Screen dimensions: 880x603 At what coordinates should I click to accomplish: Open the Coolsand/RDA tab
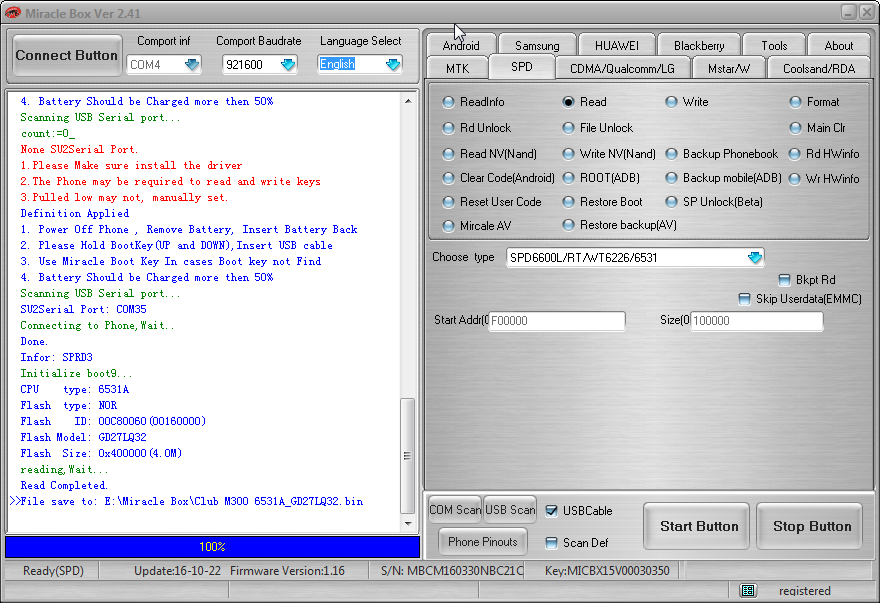[x=819, y=68]
